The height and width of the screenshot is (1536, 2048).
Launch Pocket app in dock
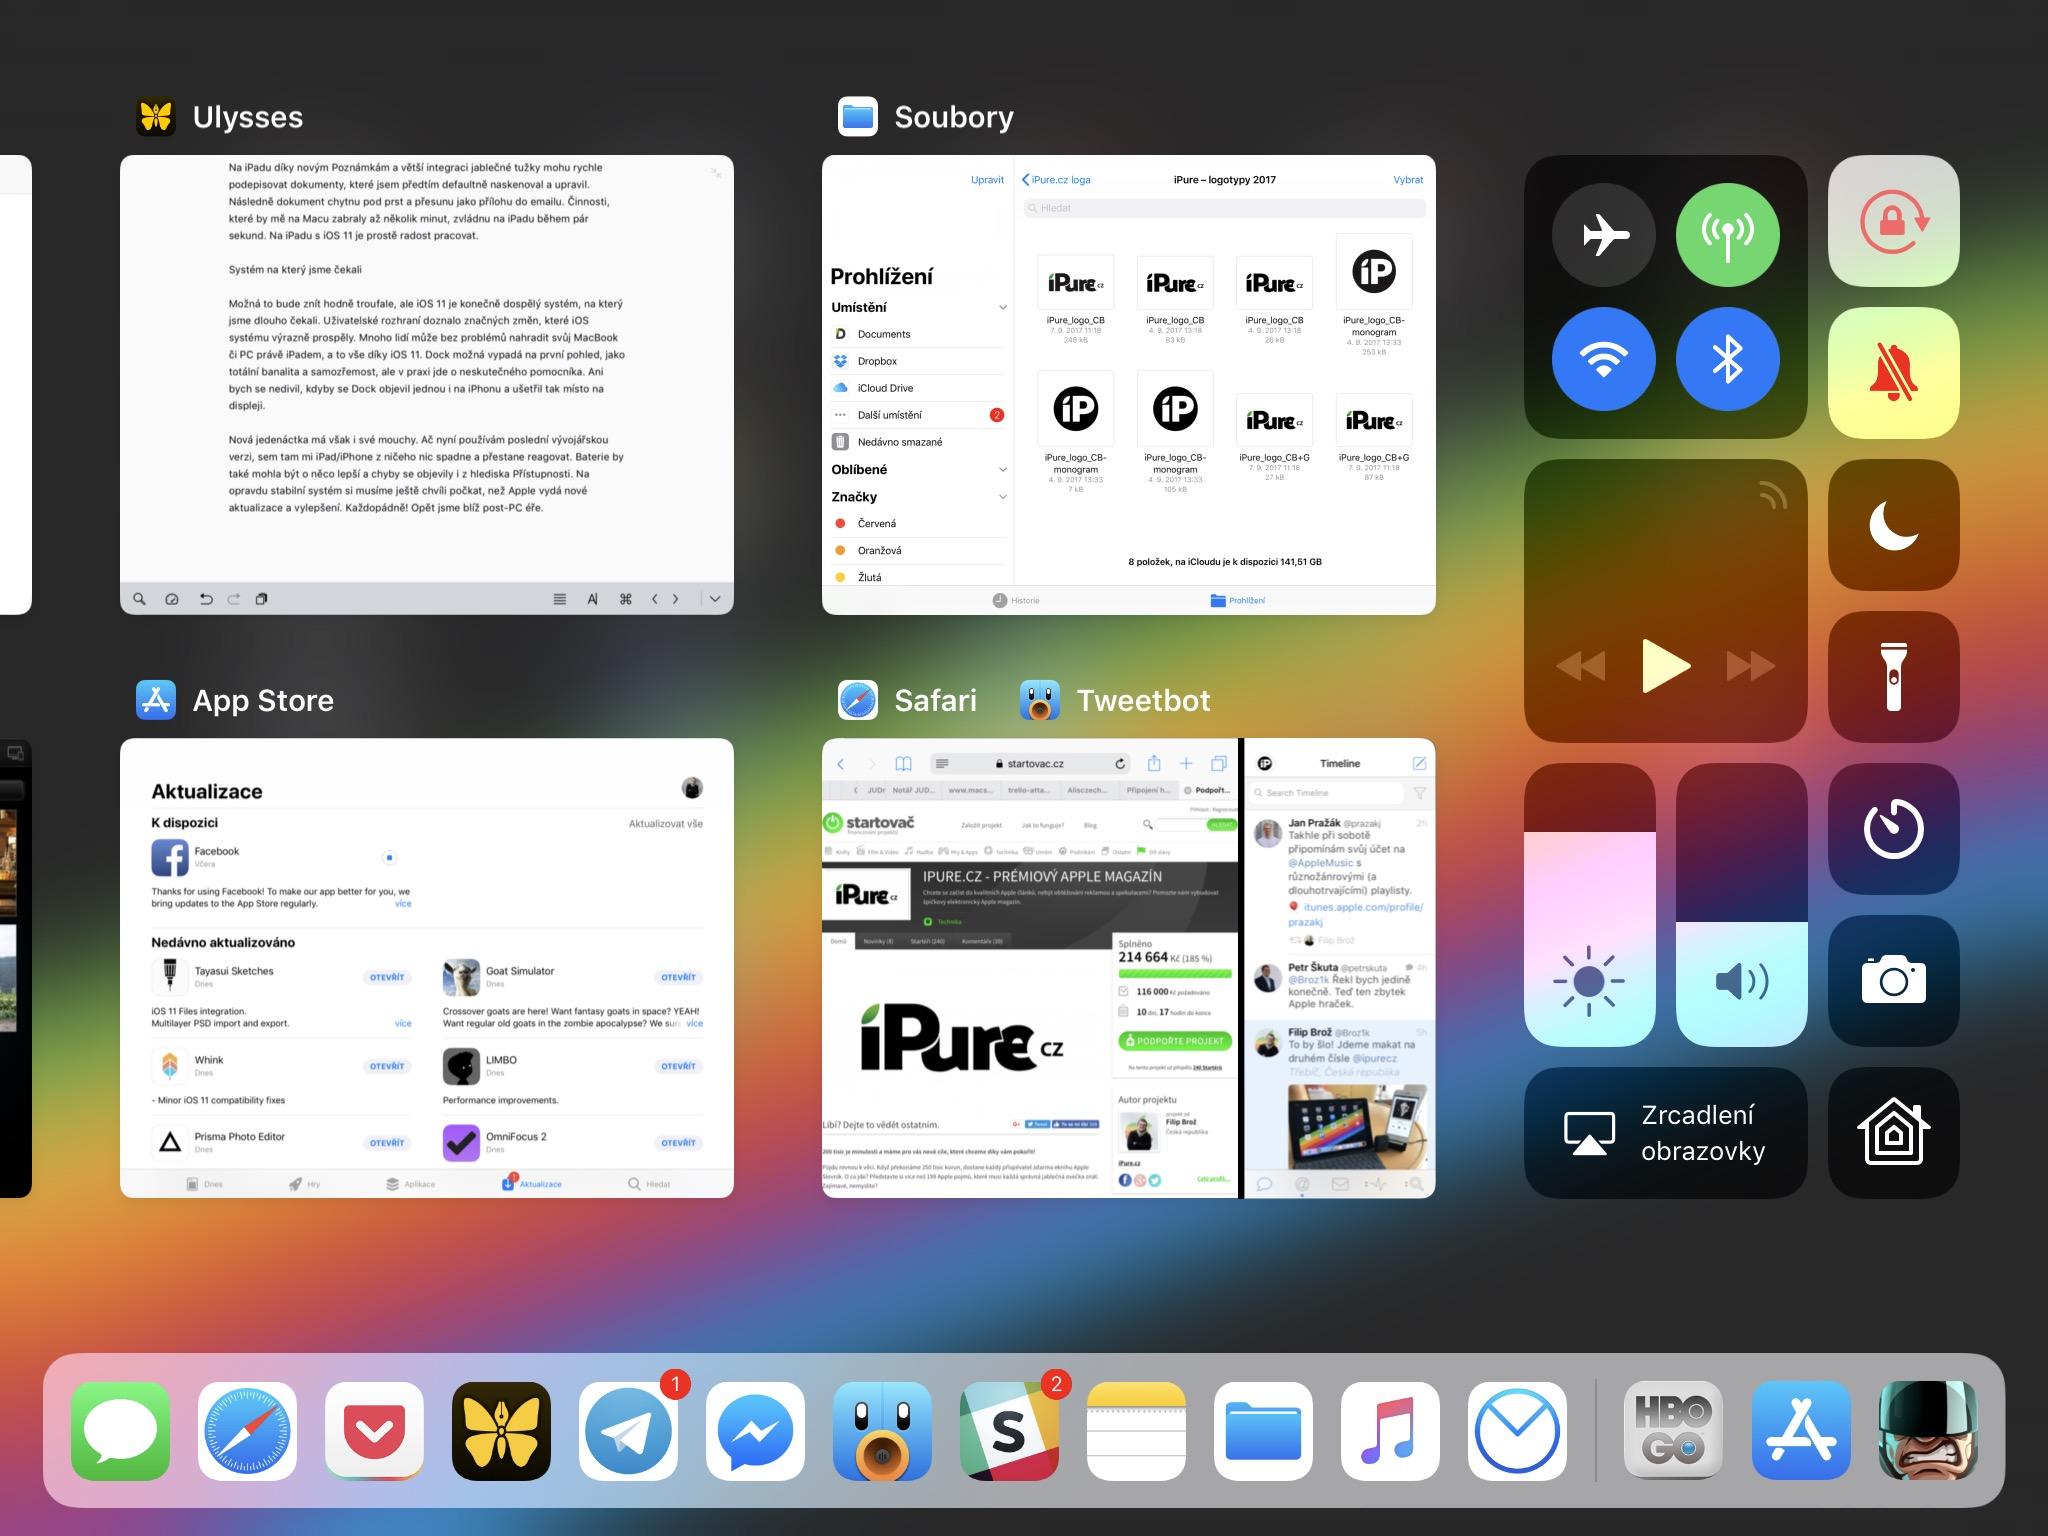pos(374,1431)
